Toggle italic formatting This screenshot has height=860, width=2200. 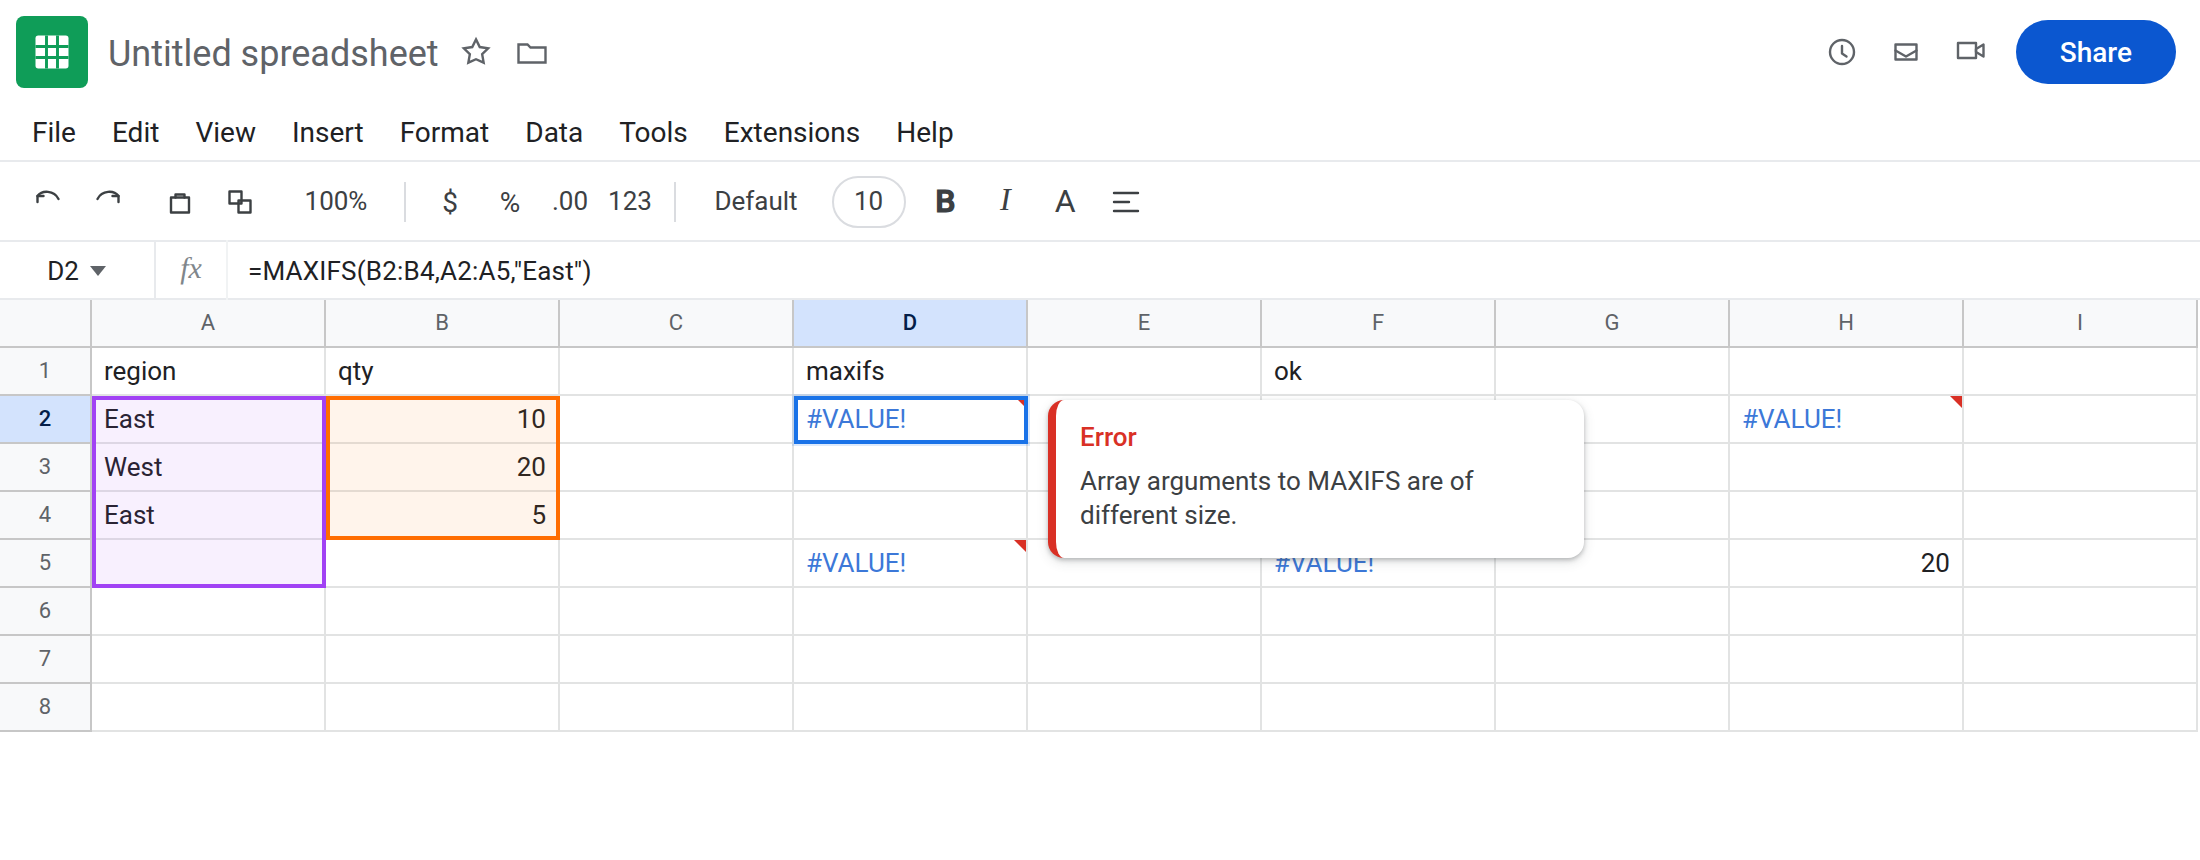1005,201
